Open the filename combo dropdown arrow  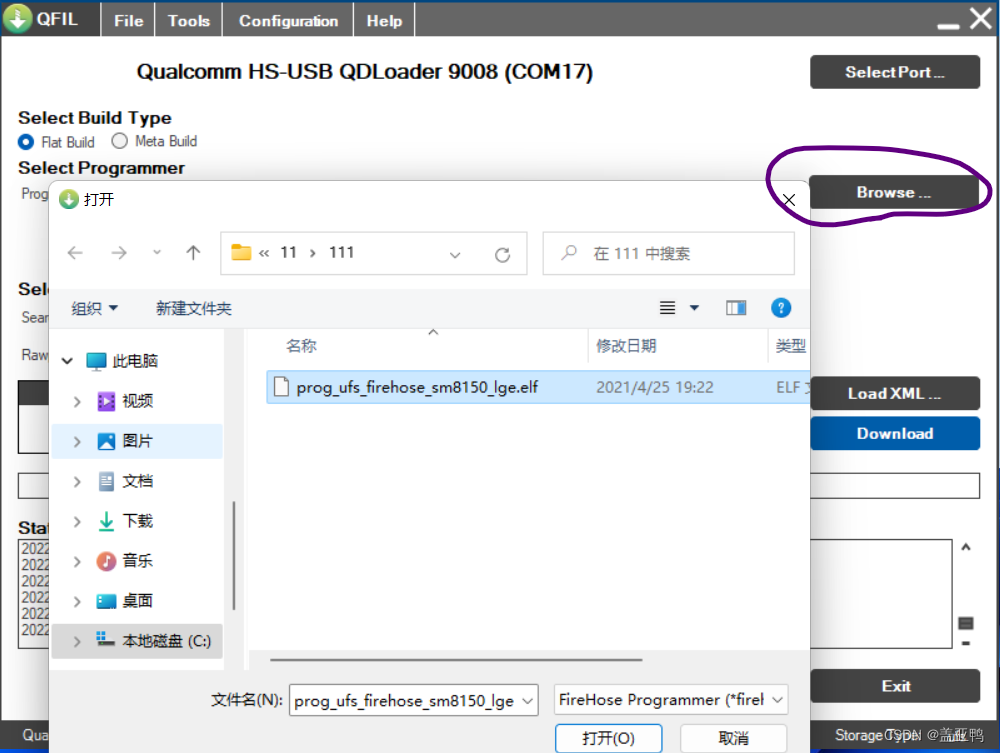pos(528,701)
